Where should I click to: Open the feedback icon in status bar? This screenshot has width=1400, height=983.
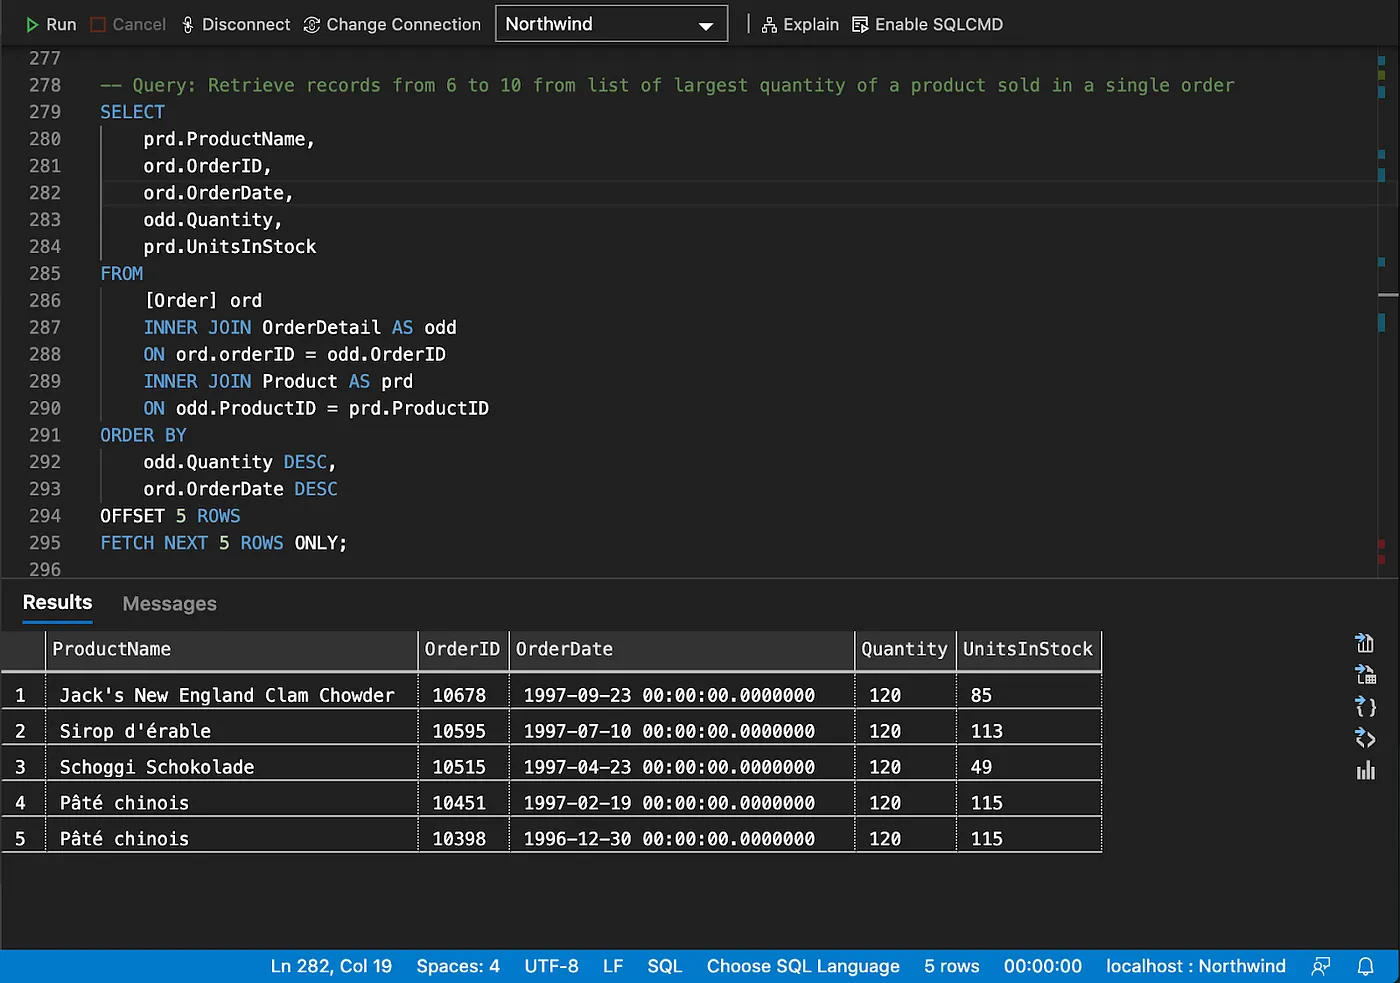tap(1321, 966)
